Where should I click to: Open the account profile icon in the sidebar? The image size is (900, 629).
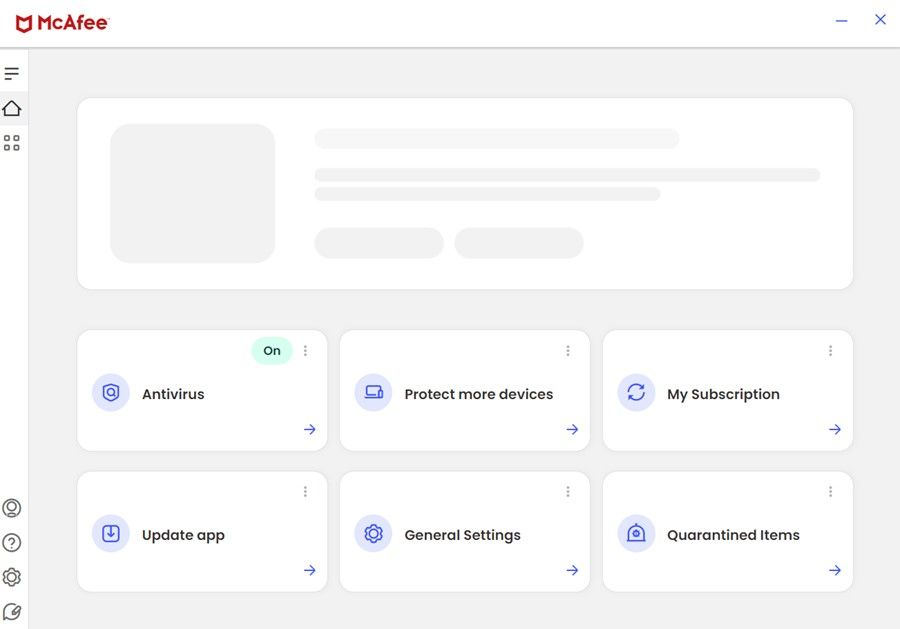[12, 508]
